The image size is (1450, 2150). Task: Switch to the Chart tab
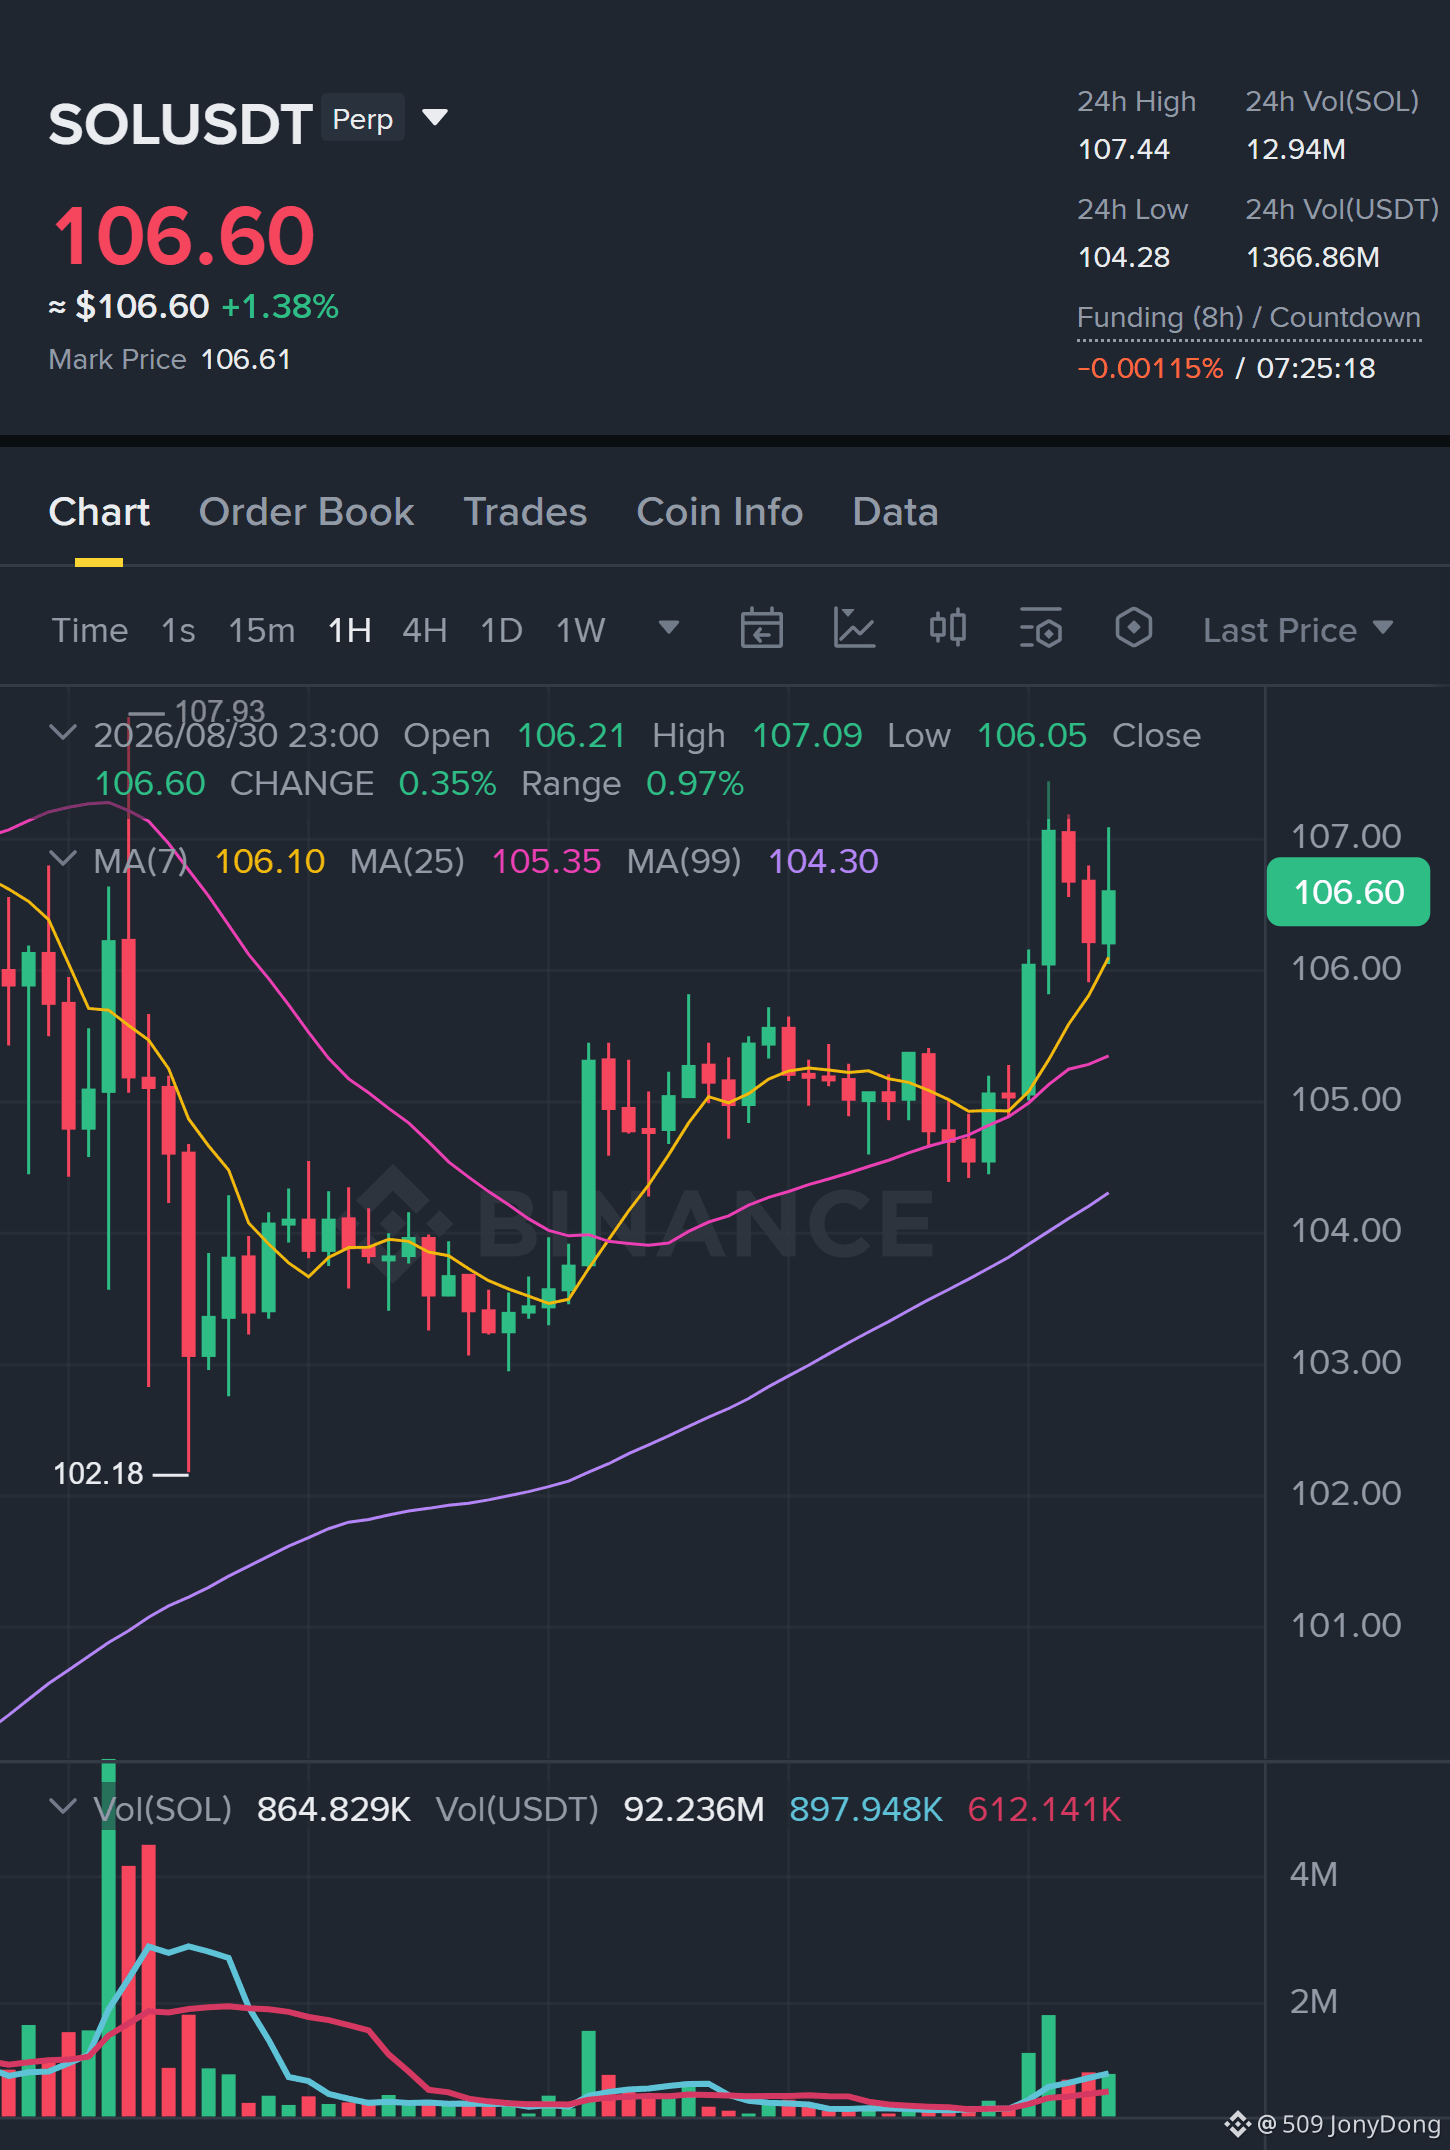[99, 512]
